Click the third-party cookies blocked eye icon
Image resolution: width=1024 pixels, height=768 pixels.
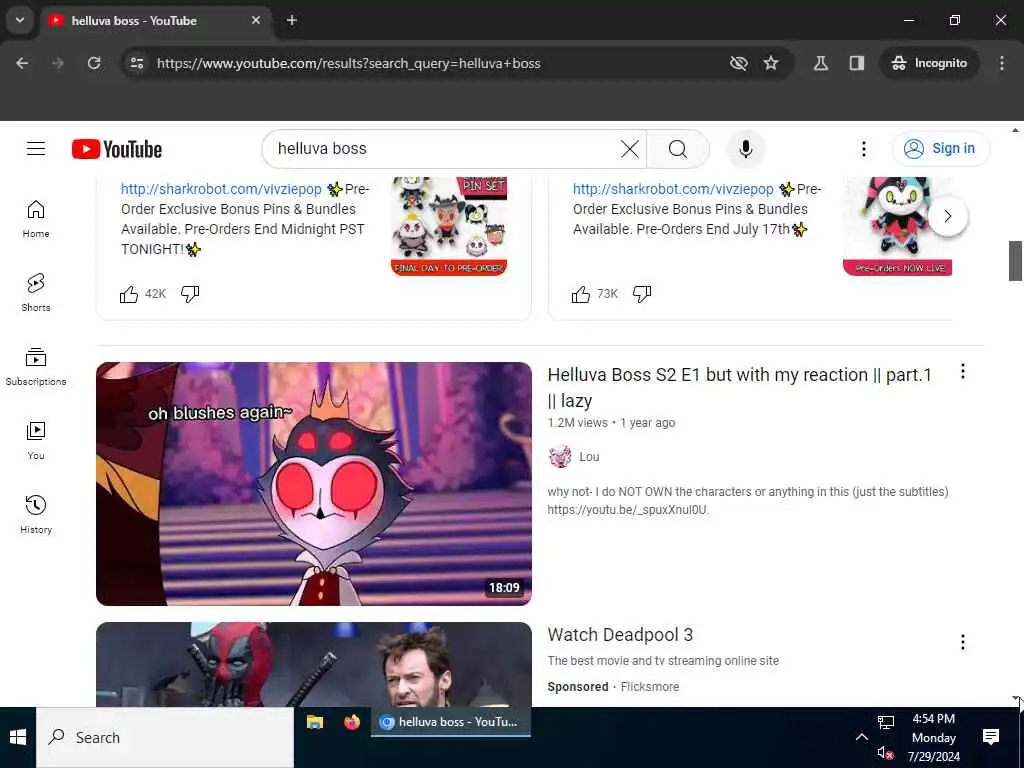click(739, 63)
